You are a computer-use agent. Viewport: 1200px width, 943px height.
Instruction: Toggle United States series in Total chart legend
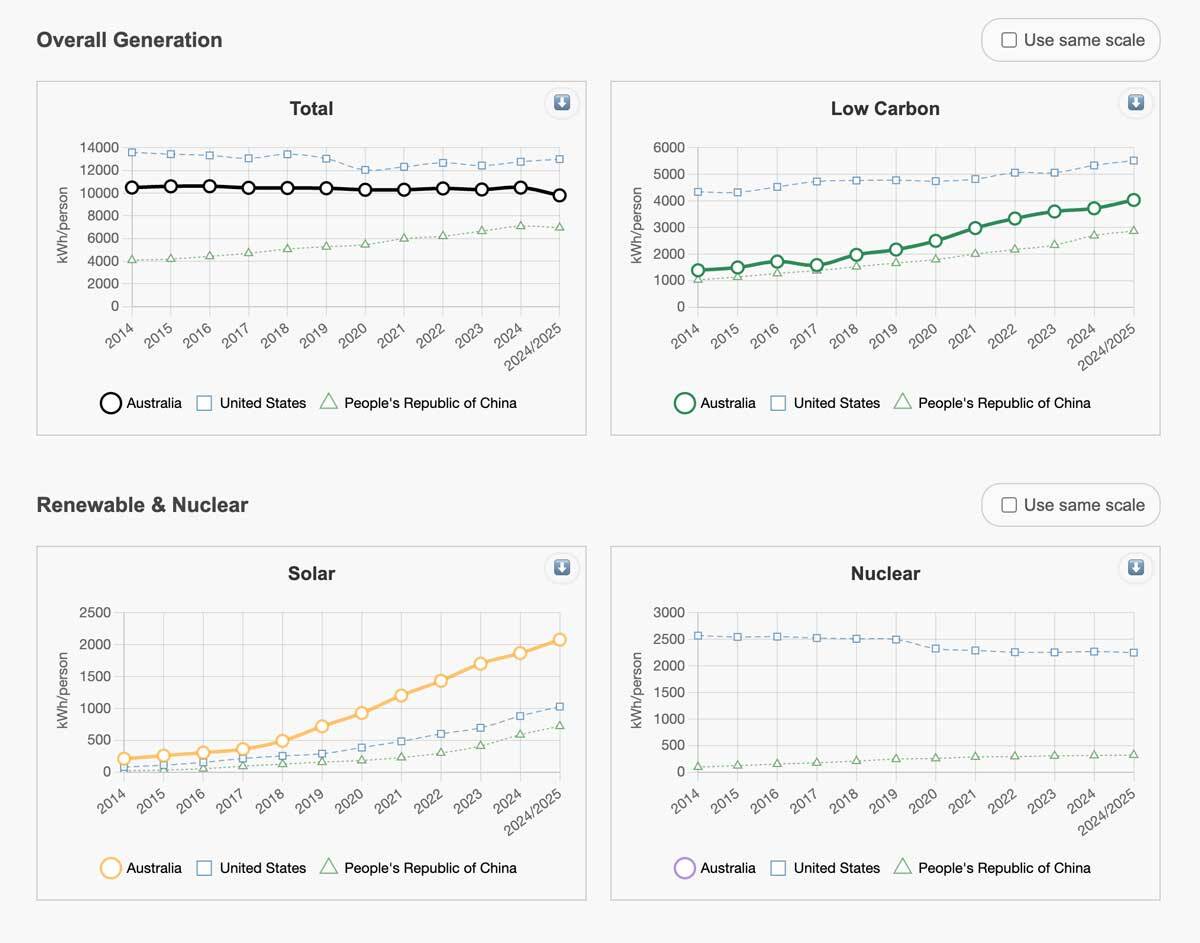click(x=262, y=403)
